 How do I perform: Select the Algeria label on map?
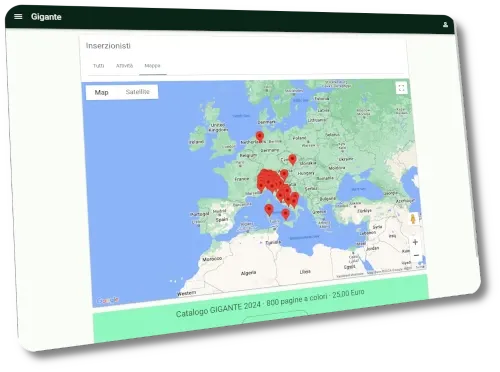pyautogui.click(x=248, y=273)
